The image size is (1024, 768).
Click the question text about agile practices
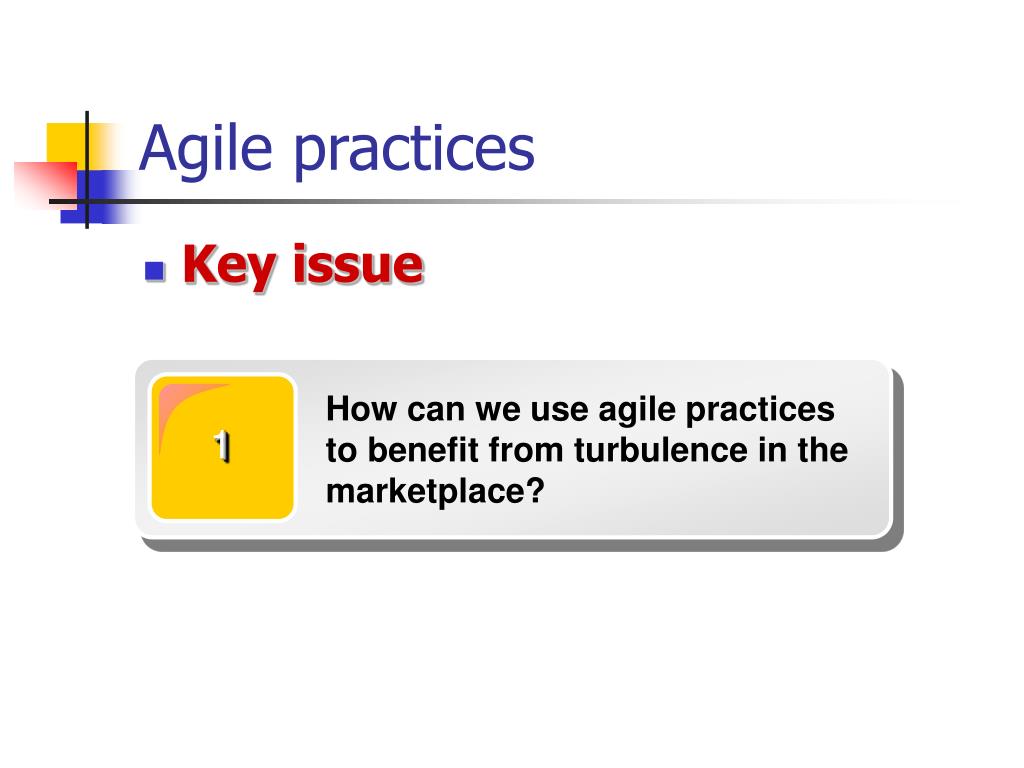tap(586, 449)
